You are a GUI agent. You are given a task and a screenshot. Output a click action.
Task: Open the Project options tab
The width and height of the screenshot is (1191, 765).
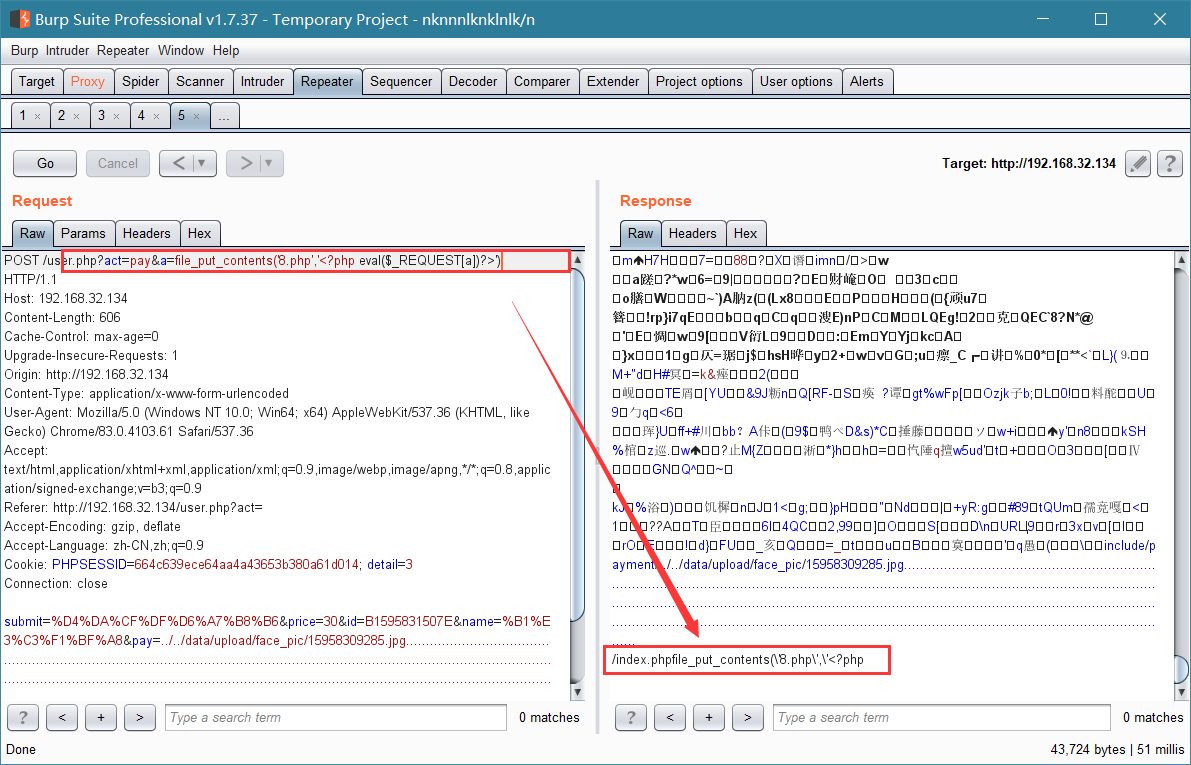click(x=699, y=81)
